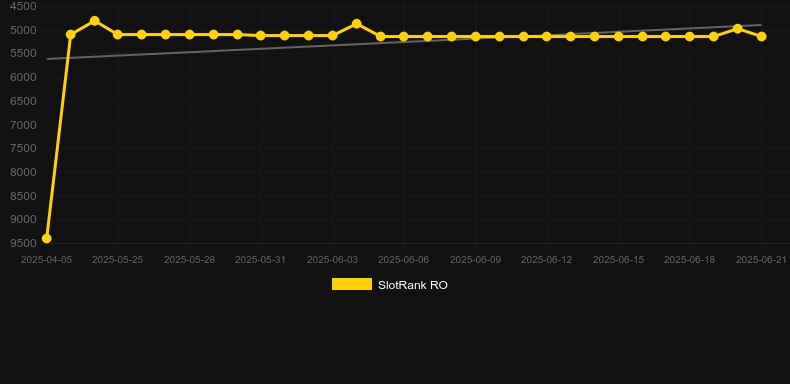
Task: Select the data point for 2025-05-28
Action: coord(189,35)
